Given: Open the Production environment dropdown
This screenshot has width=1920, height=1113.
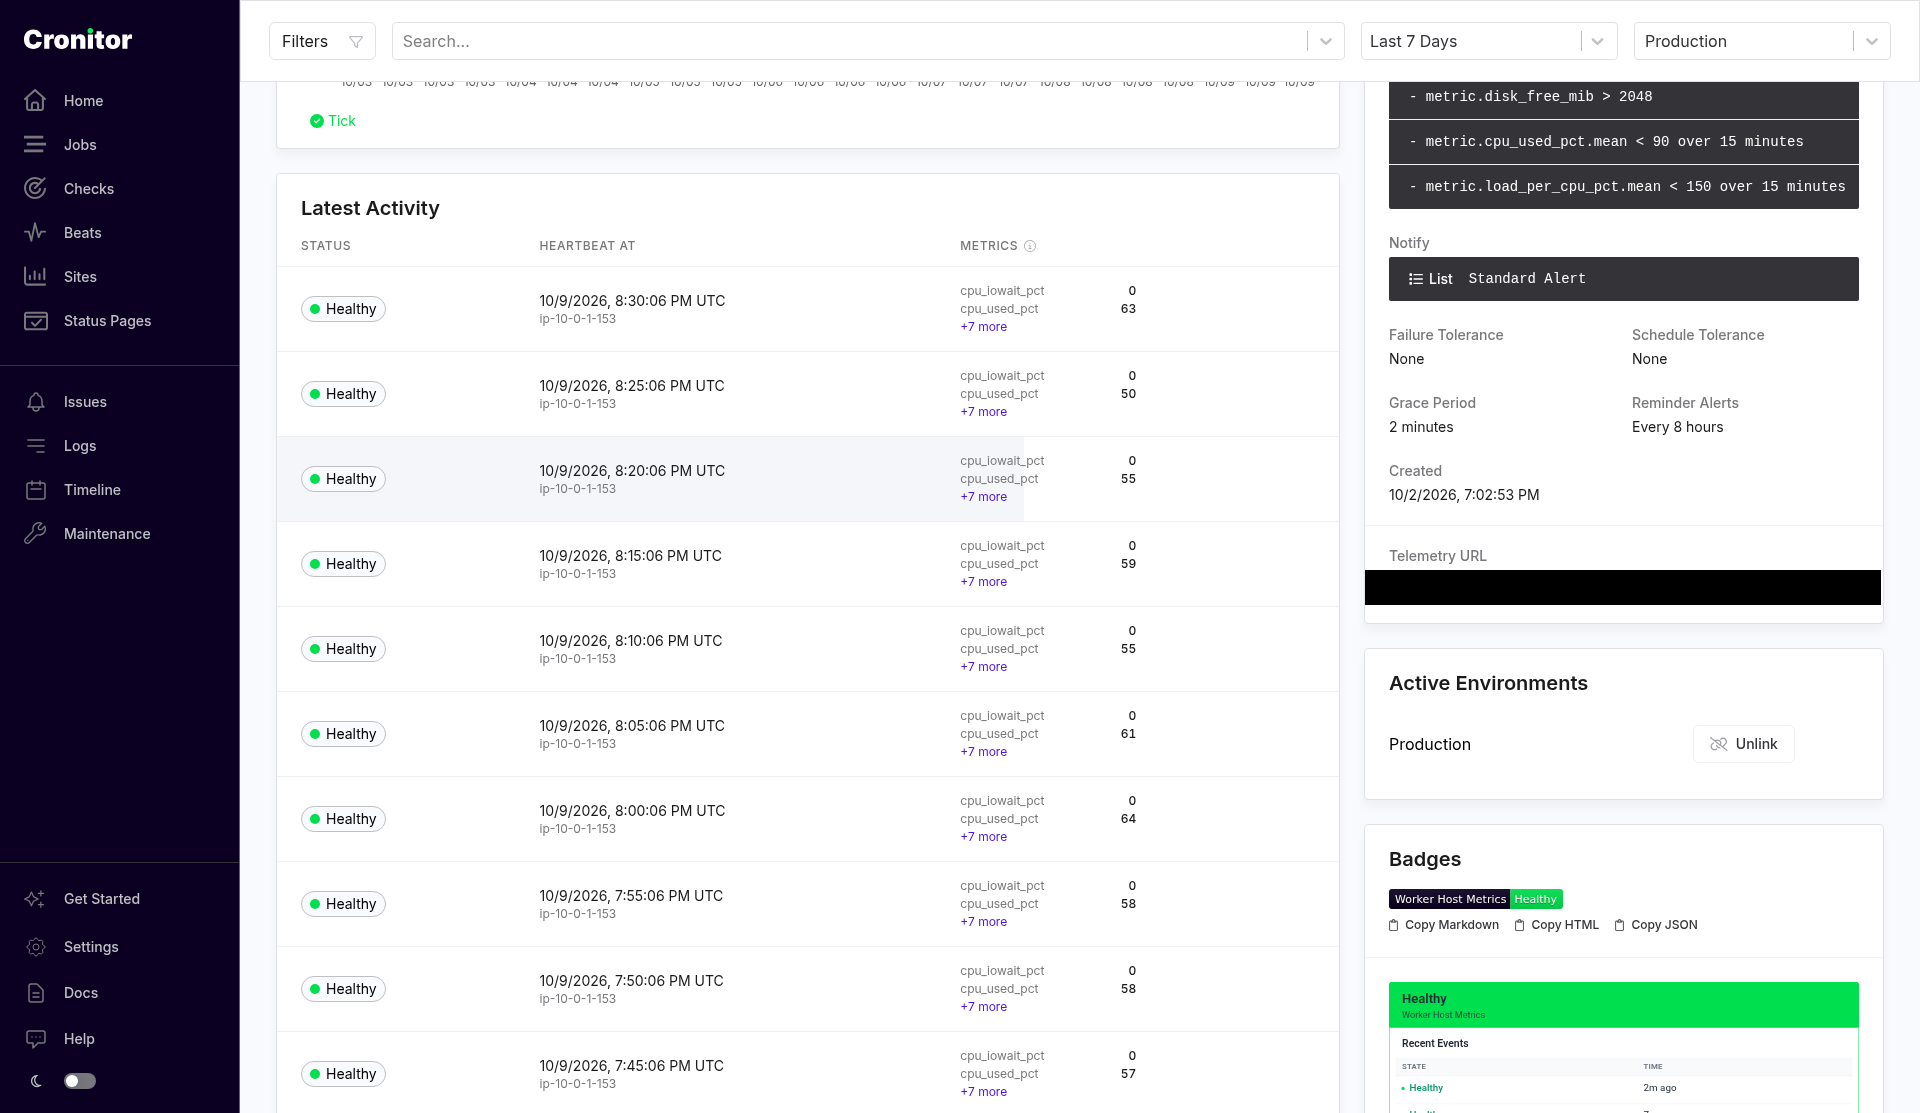Looking at the screenshot, I should pyautogui.click(x=1762, y=41).
